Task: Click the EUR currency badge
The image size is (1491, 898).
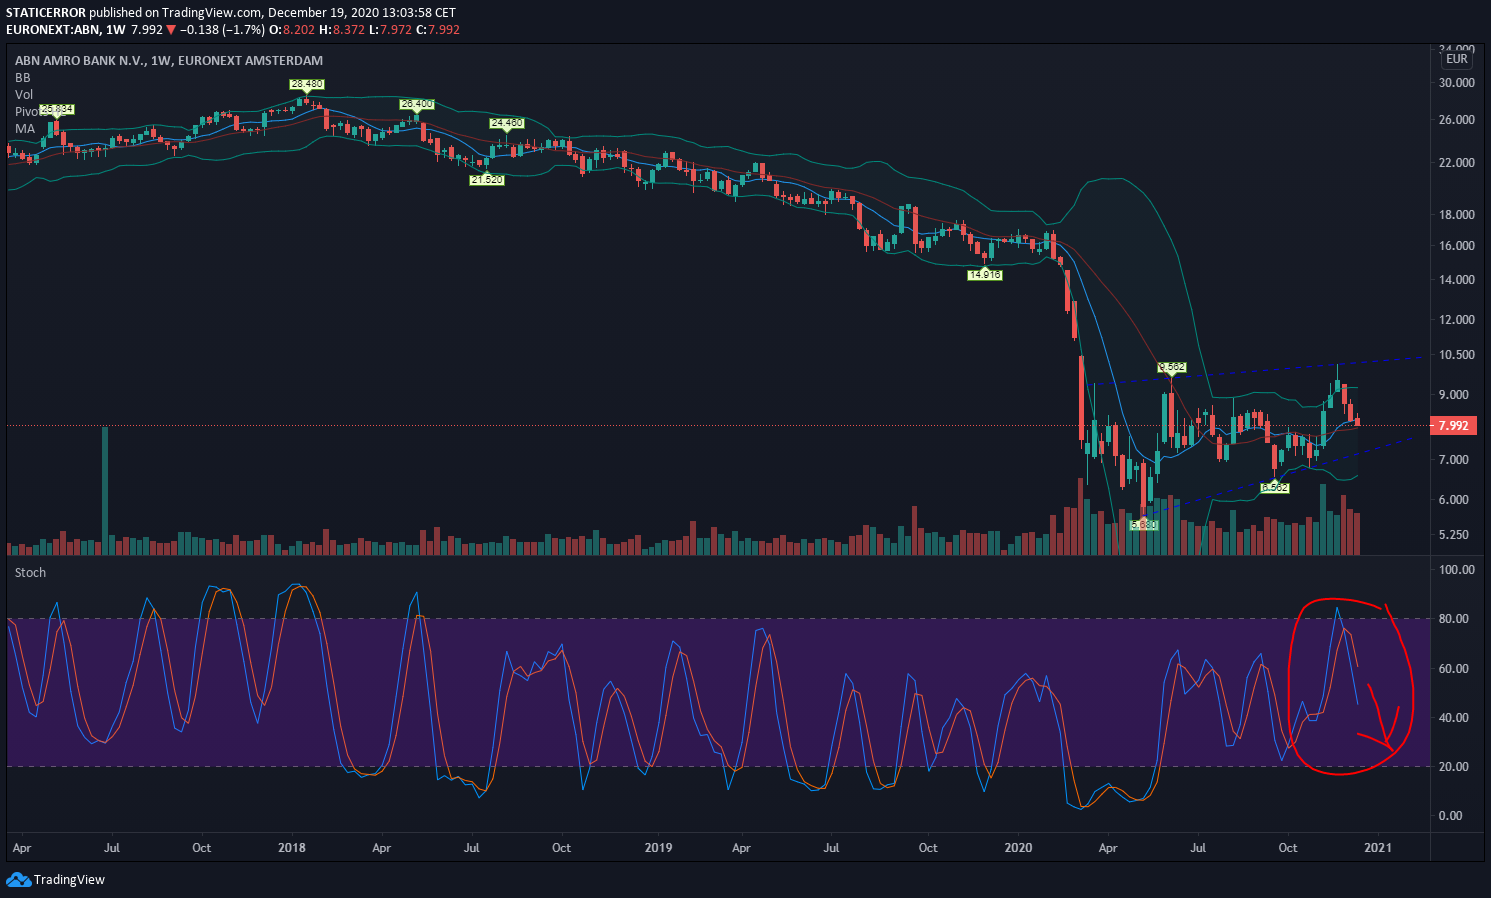Action: (x=1457, y=59)
